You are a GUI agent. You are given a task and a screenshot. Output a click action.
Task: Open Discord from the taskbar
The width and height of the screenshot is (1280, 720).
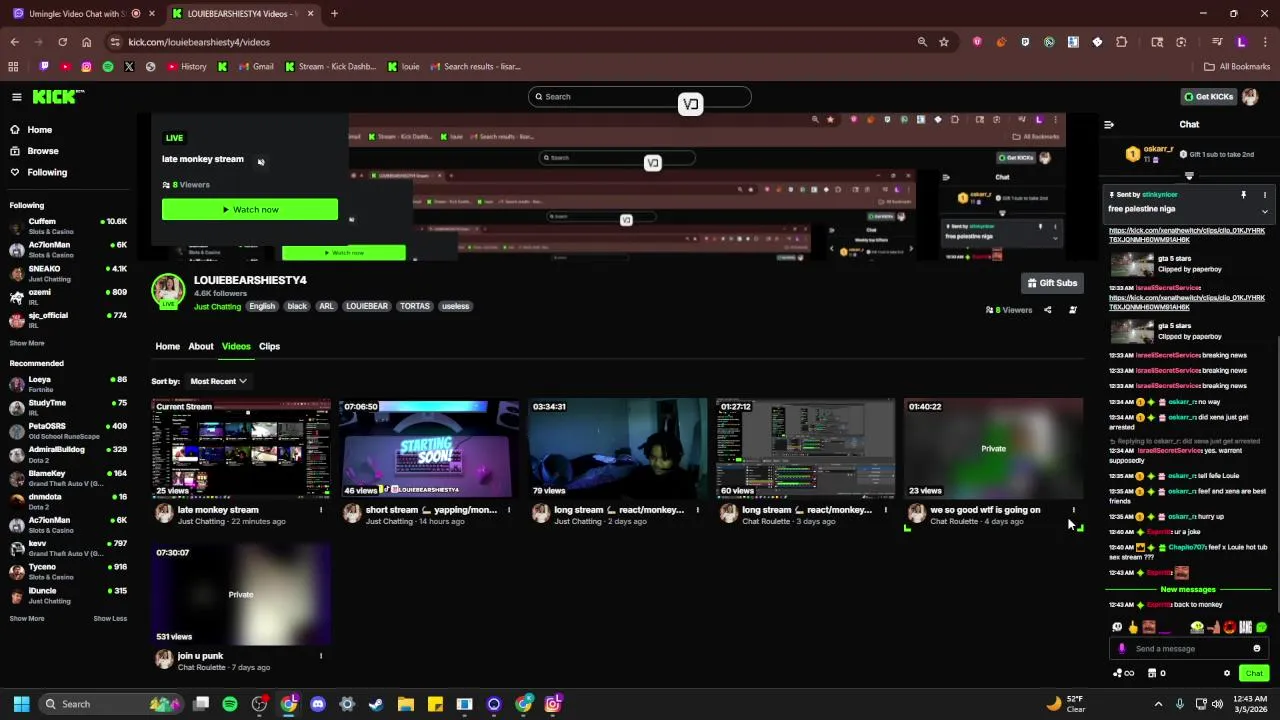tap(318, 704)
